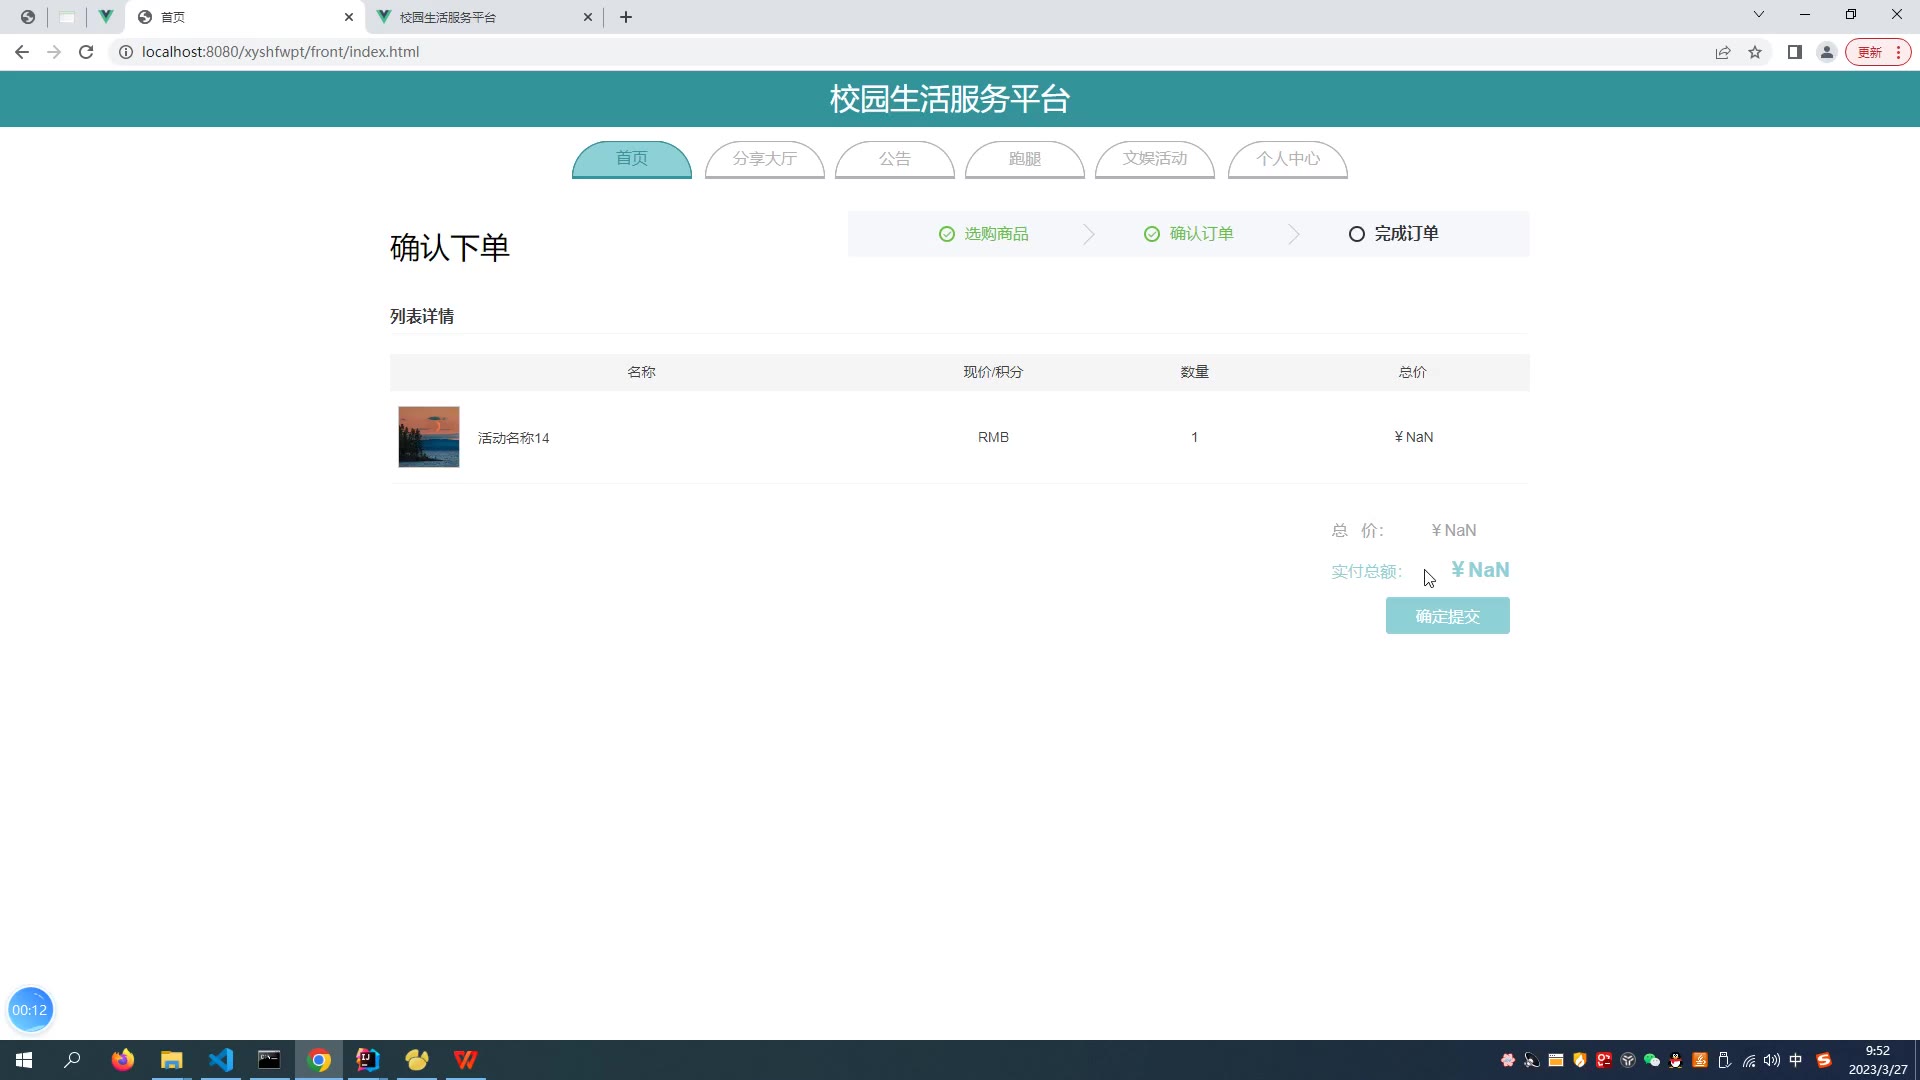Click the share page icon
This screenshot has height=1080, width=1920.
coord(1722,52)
